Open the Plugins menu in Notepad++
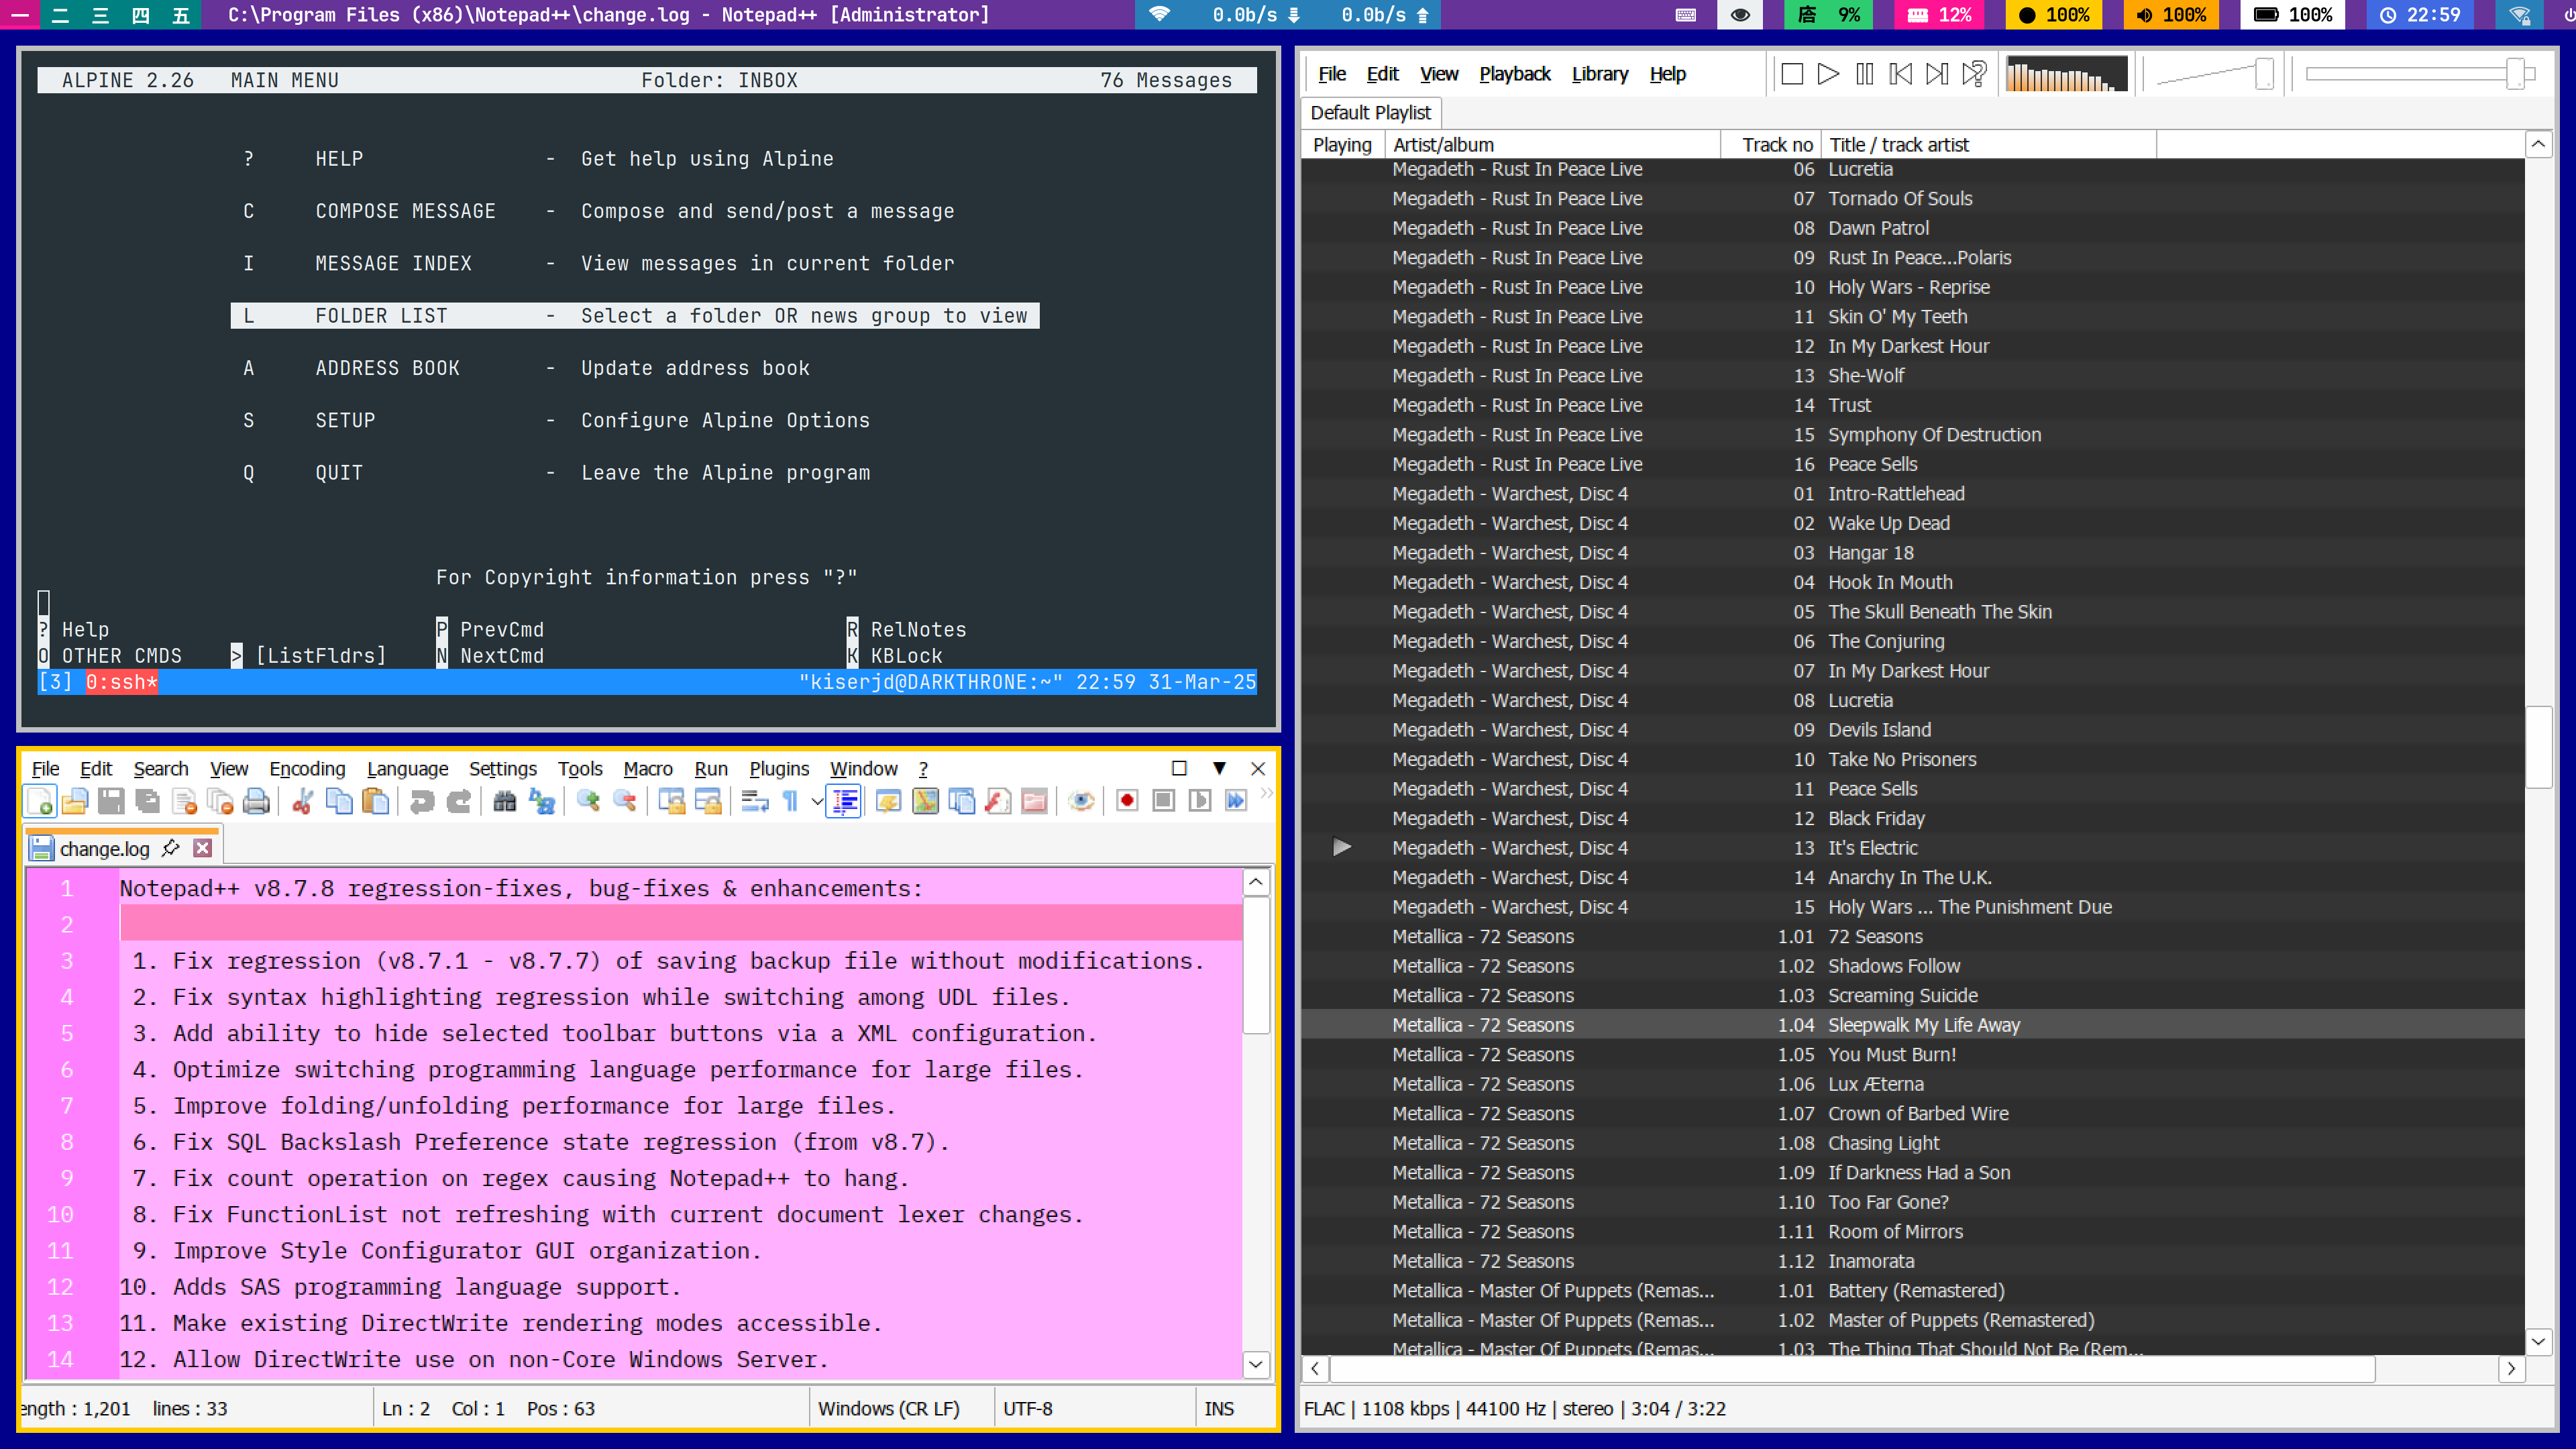 pos(779,768)
